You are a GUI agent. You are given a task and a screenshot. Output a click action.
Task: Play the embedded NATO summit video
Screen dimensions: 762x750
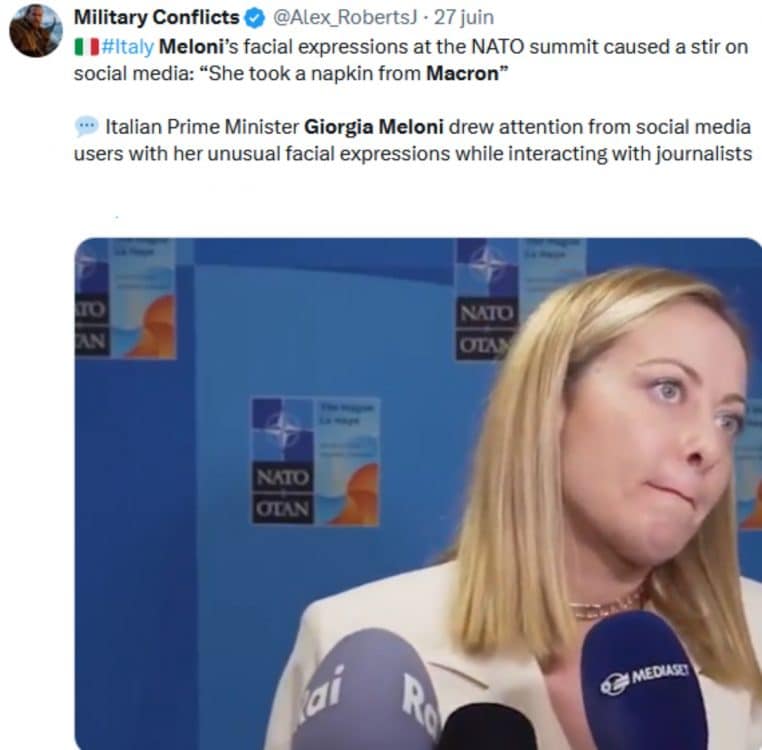point(418,493)
